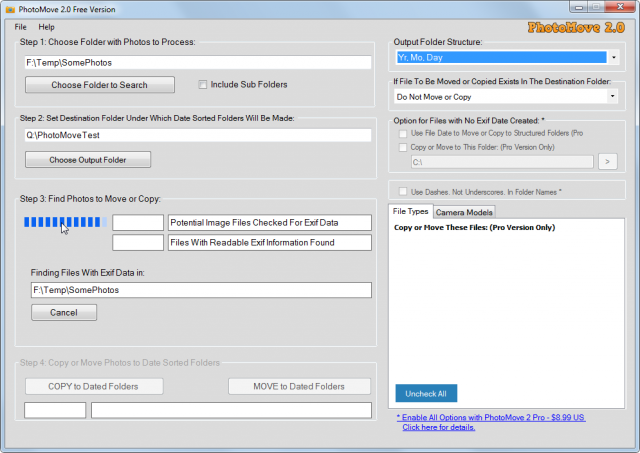Open the Help menu
Image resolution: width=640 pixels, height=453 pixels.
coord(46,27)
